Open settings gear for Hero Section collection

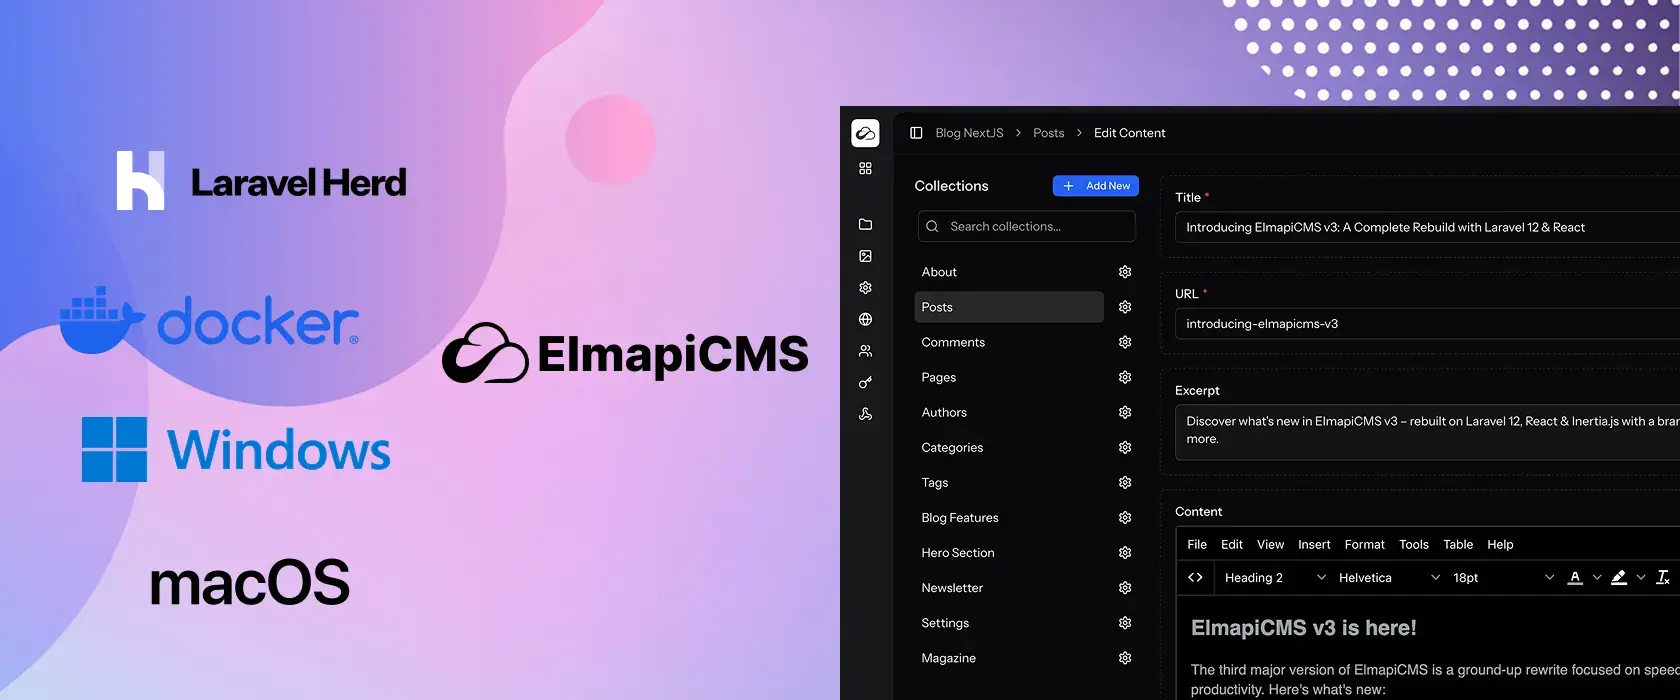tap(1125, 552)
